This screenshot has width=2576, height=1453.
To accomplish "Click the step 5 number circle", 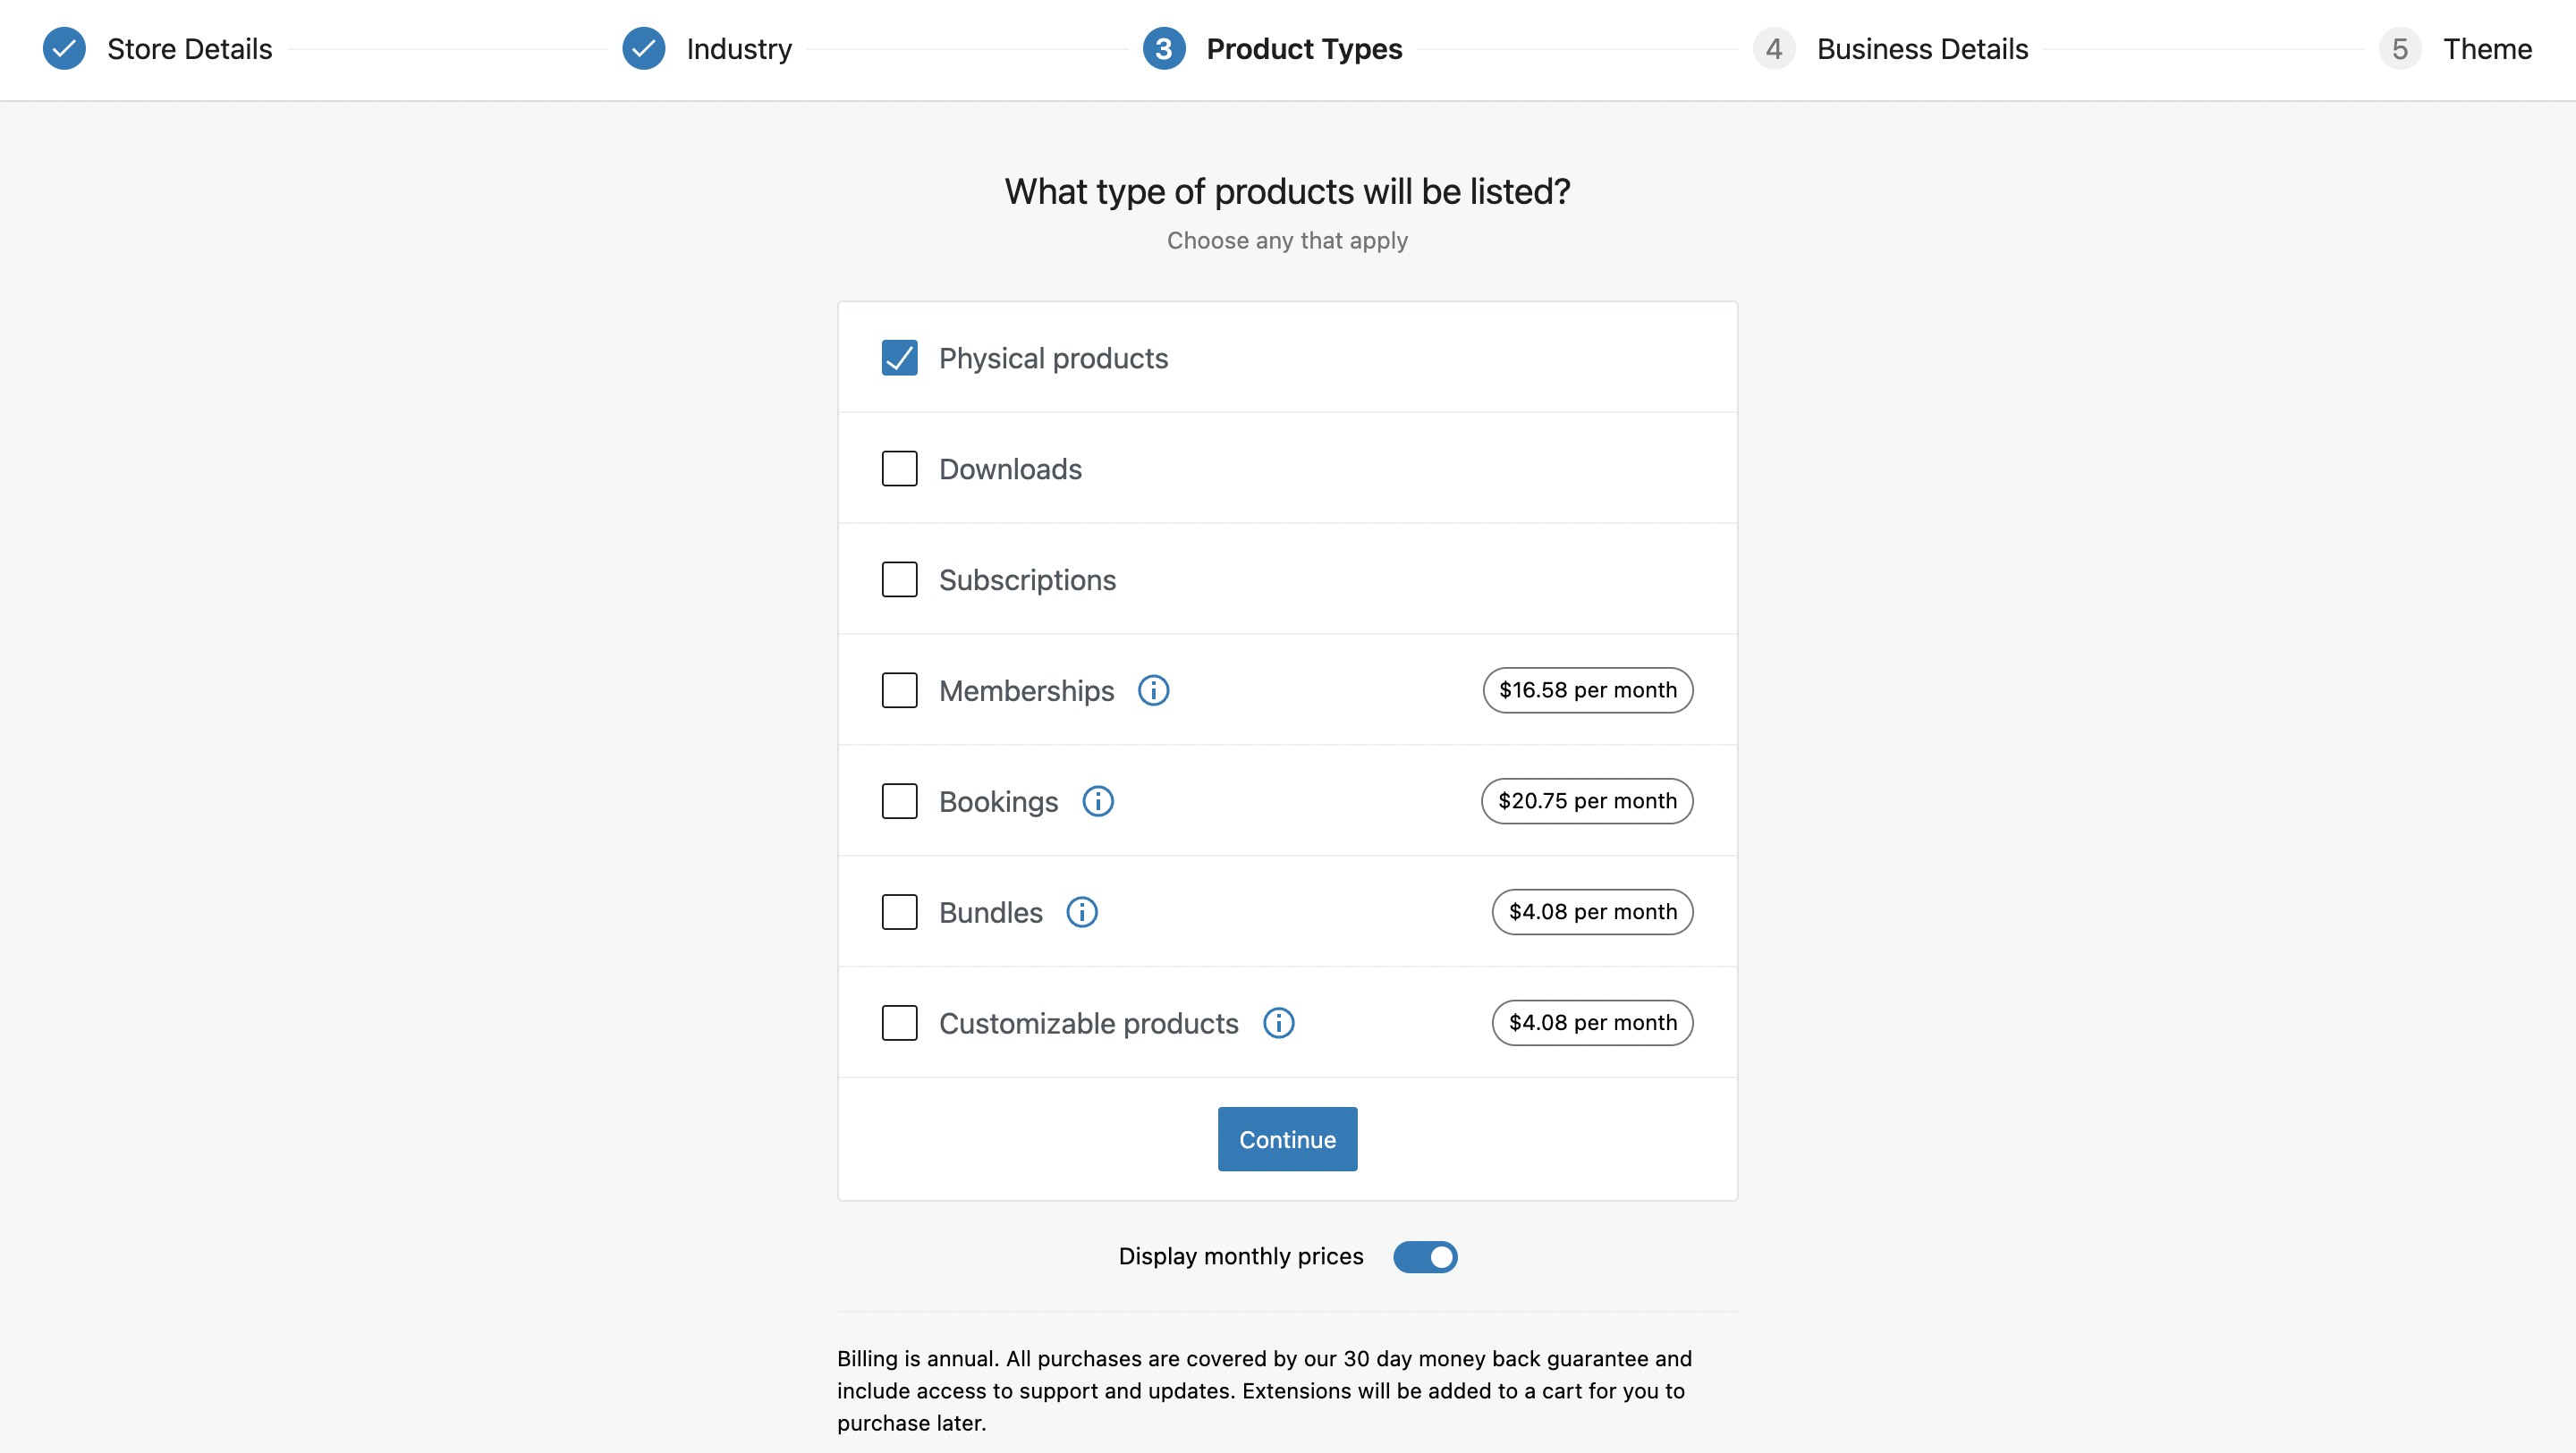I will pyautogui.click(x=2399, y=48).
